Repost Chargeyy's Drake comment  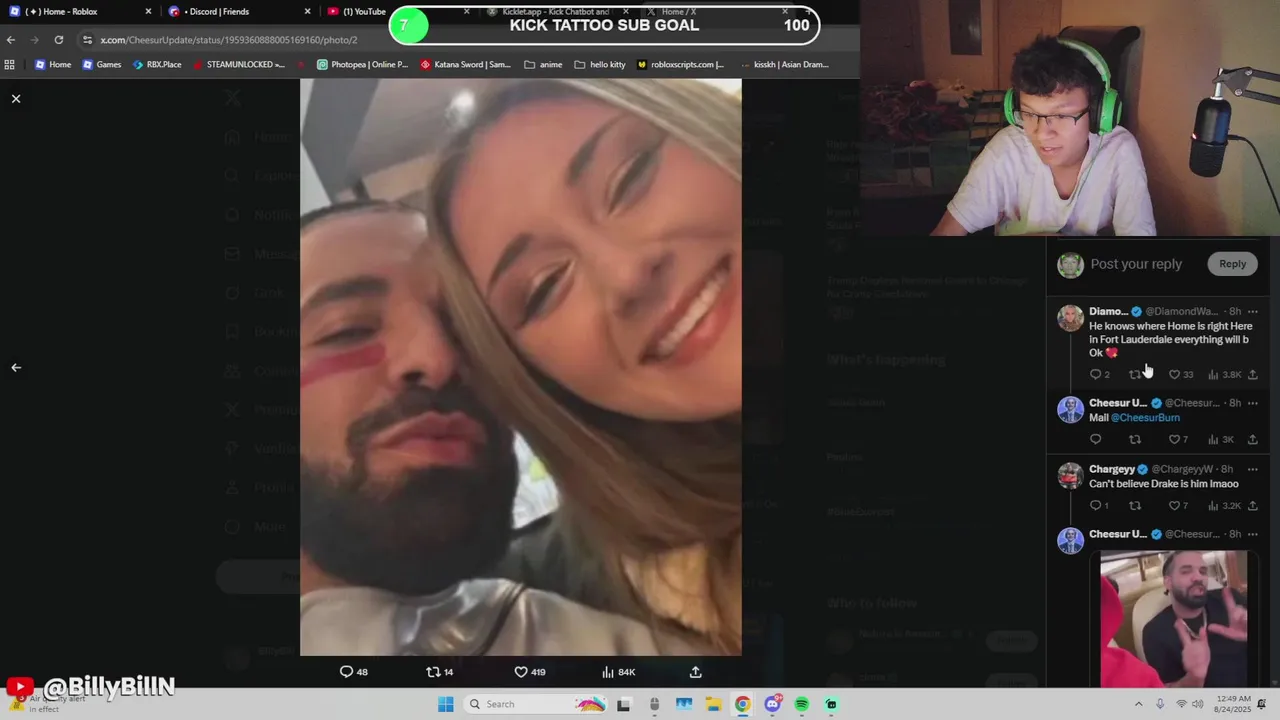pyautogui.click(x=1135, y=505)
